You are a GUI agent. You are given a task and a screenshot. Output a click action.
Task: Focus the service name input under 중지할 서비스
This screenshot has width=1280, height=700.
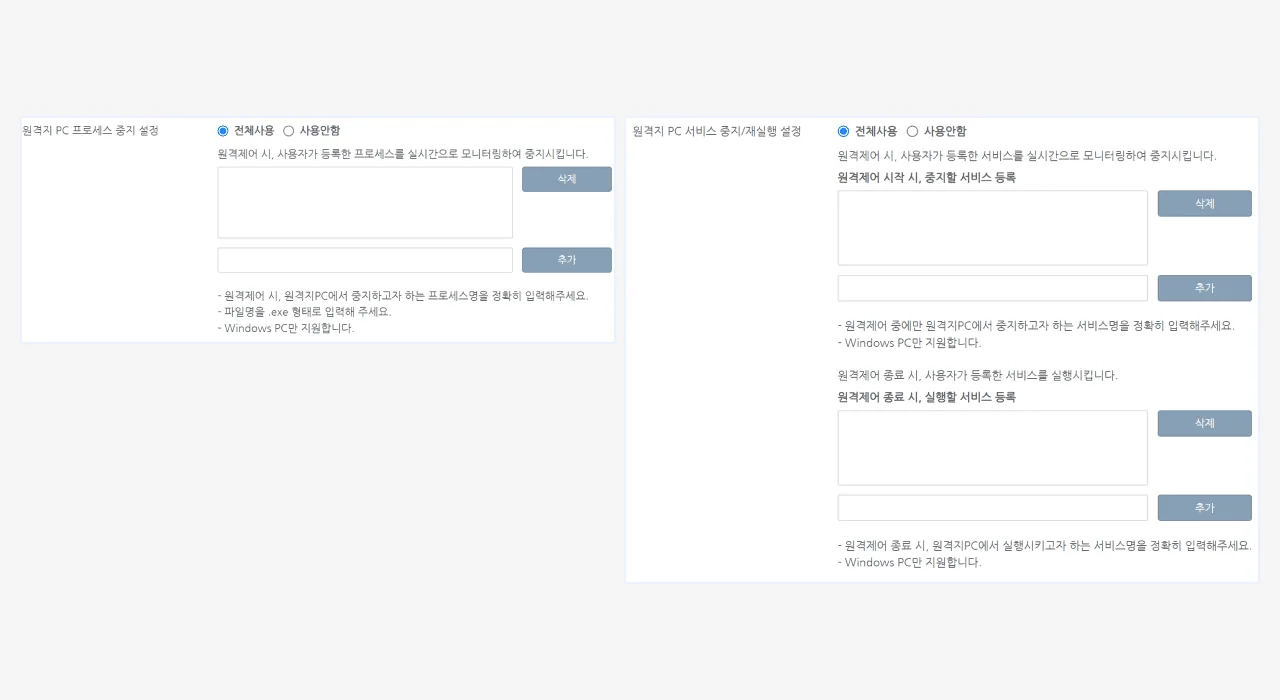tap(992, 287)
